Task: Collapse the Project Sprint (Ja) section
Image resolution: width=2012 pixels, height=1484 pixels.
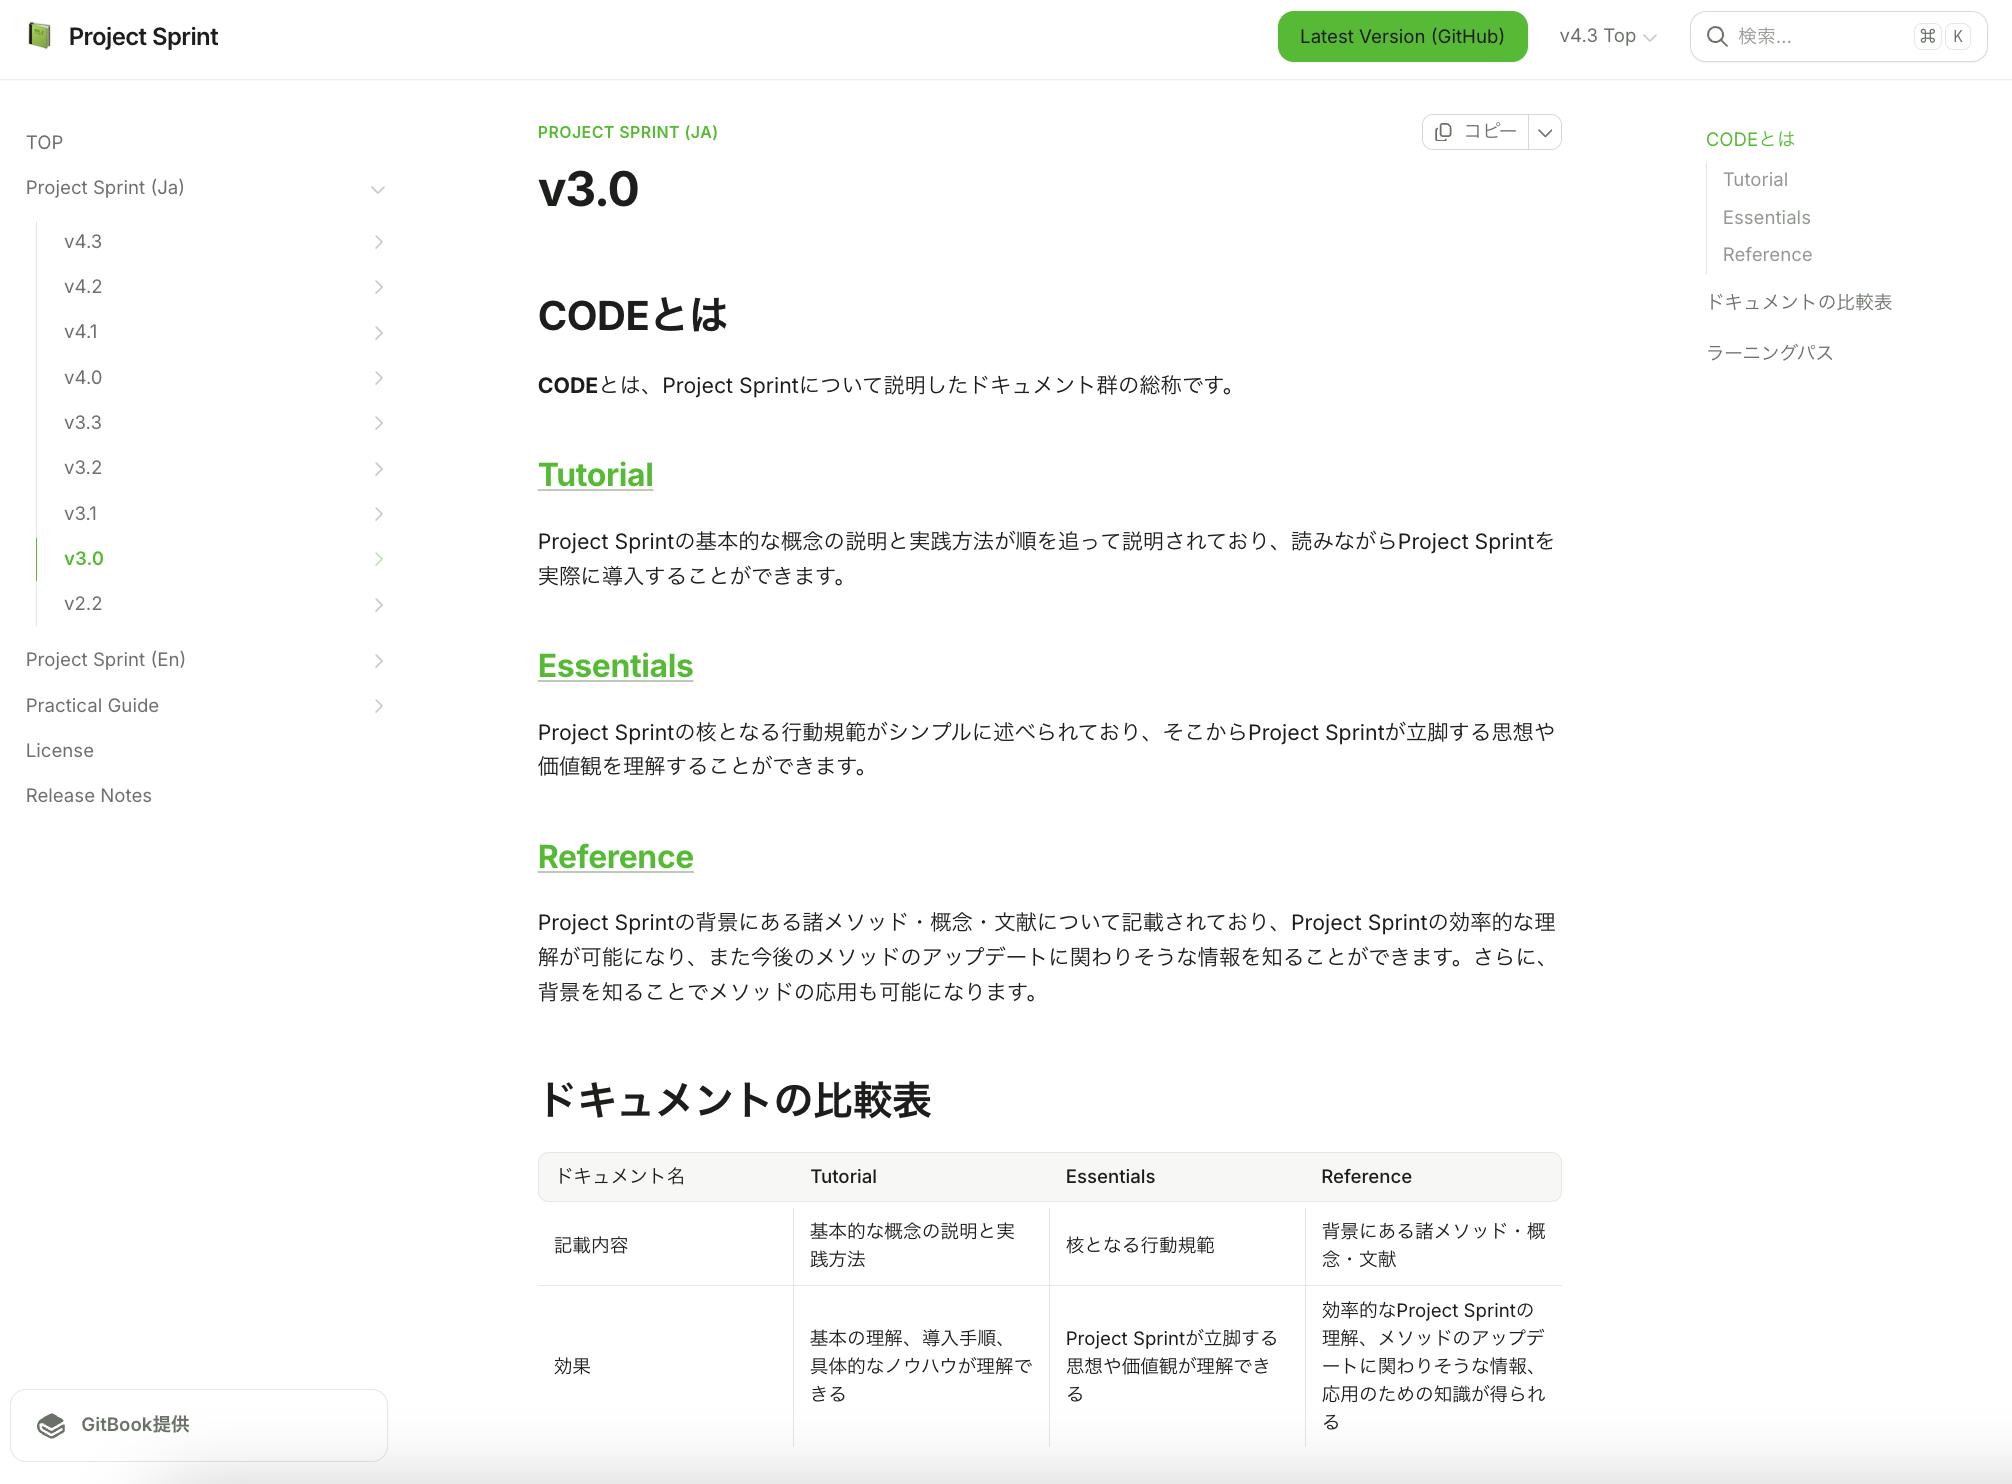Action: click(378, 189)
